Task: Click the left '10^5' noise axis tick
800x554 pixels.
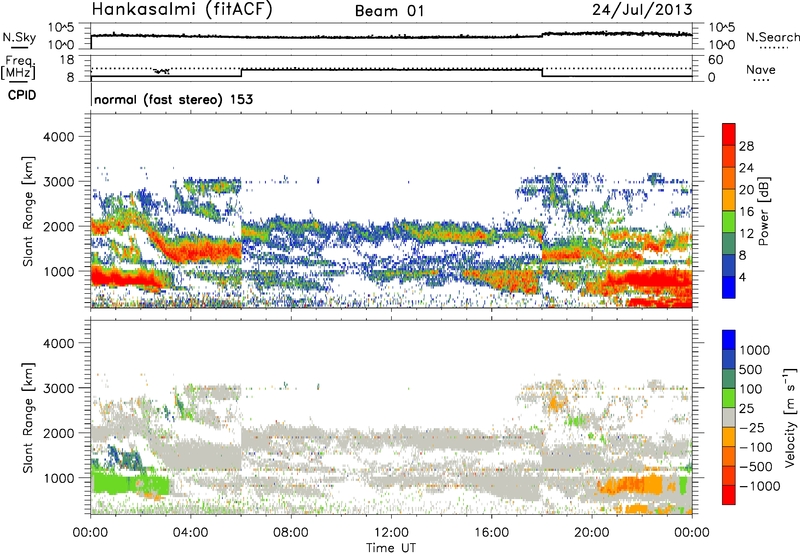Action: point(61,28)
